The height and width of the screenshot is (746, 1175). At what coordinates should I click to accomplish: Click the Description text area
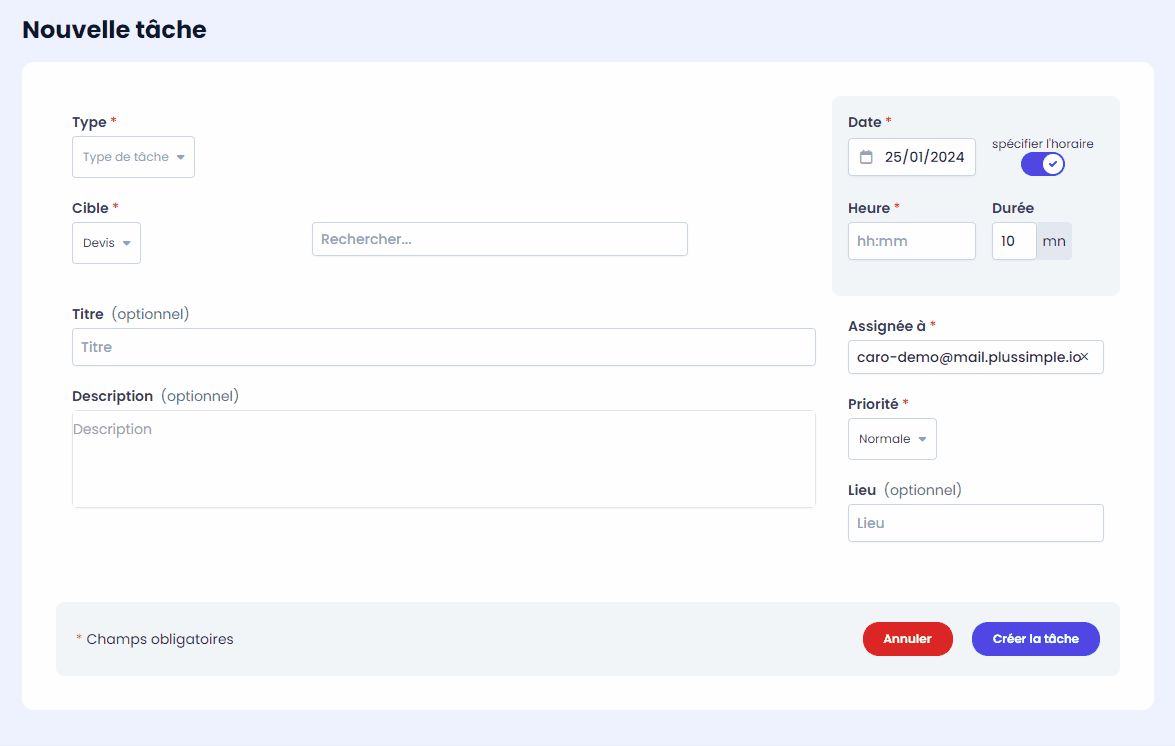(444, 459)
